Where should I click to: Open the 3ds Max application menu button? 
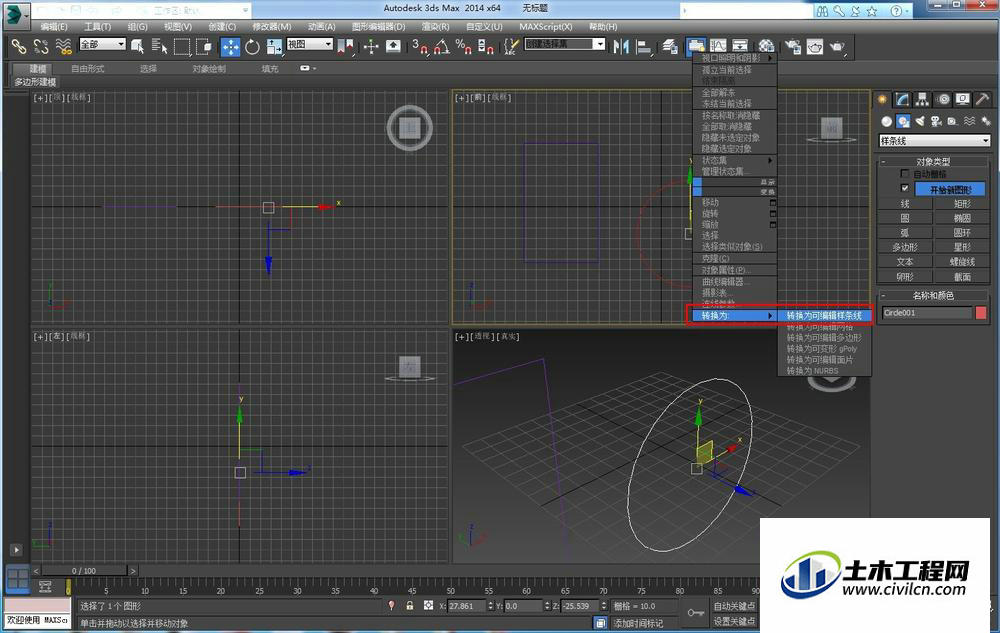click(15, 15)
